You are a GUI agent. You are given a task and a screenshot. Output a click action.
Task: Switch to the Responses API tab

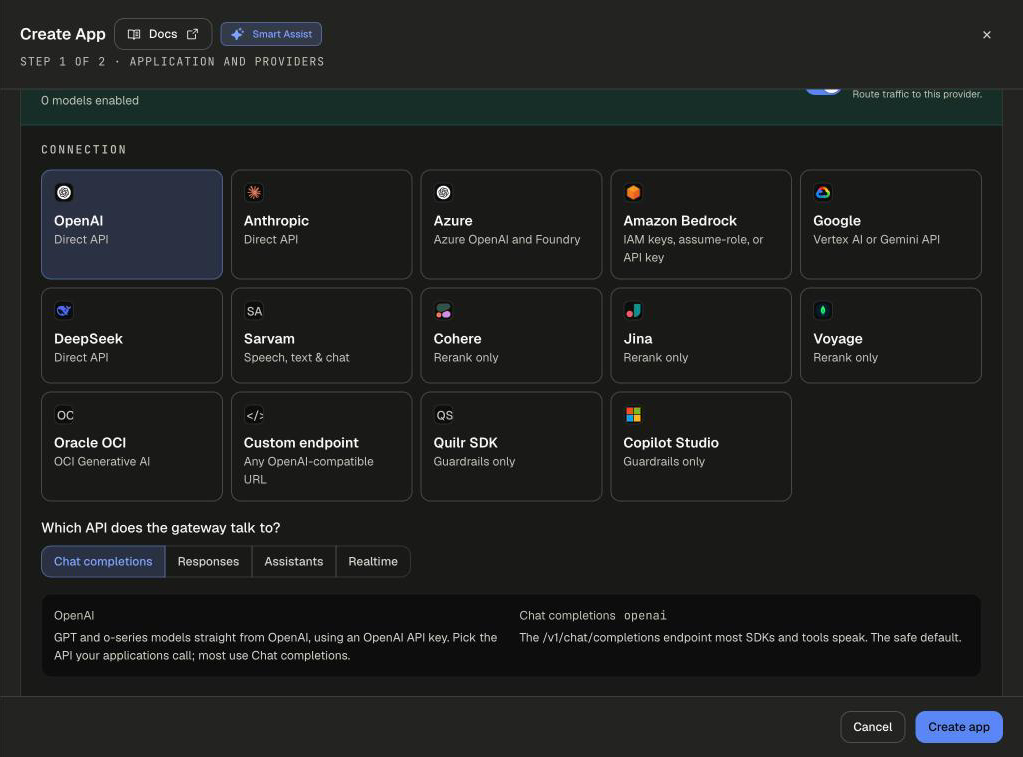tap(208, 561)
